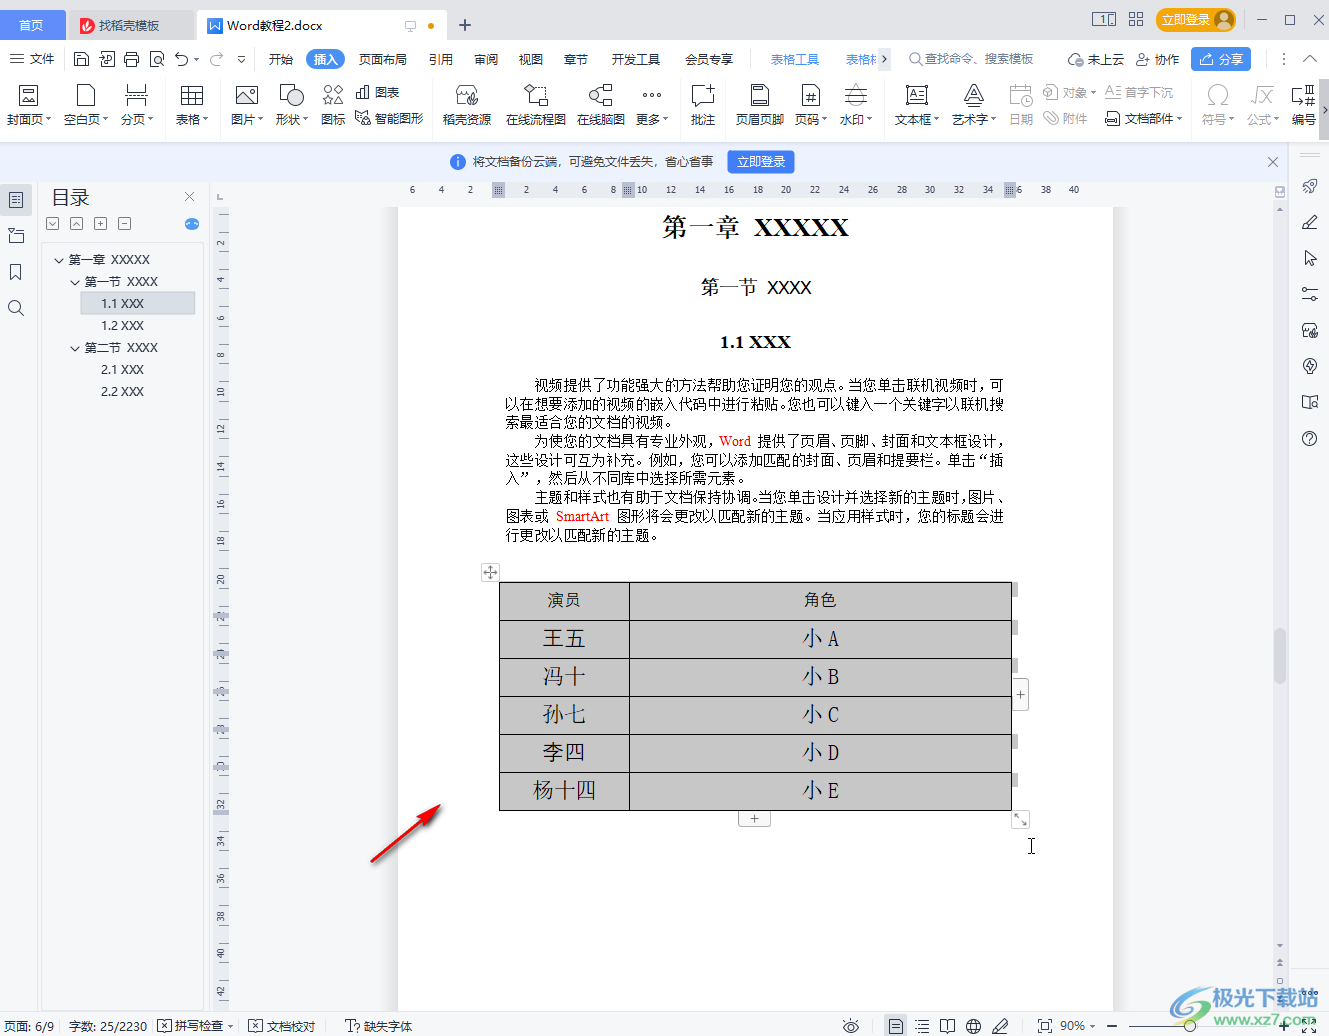Image resolution: width=1329 pixels, height=1036 pixels.
Task: Click the Save icon in quick toolbar
Action: (82, 59)
